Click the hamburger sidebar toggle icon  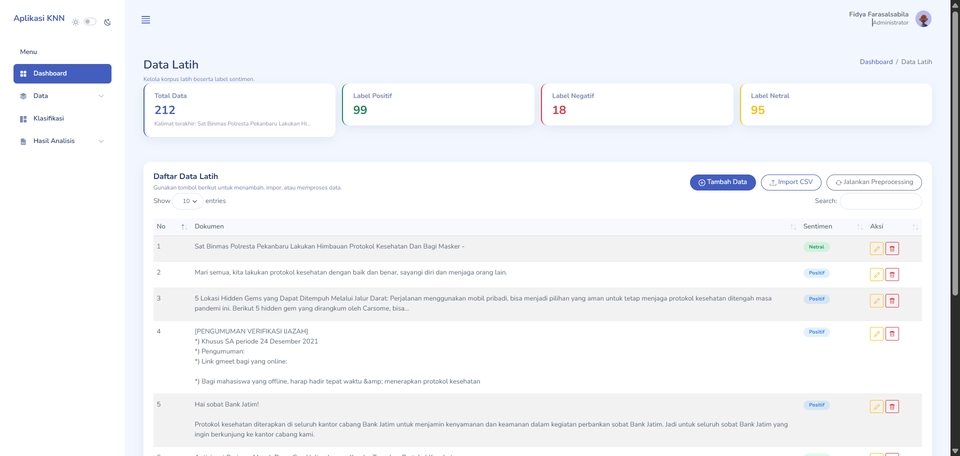point(146,20)
